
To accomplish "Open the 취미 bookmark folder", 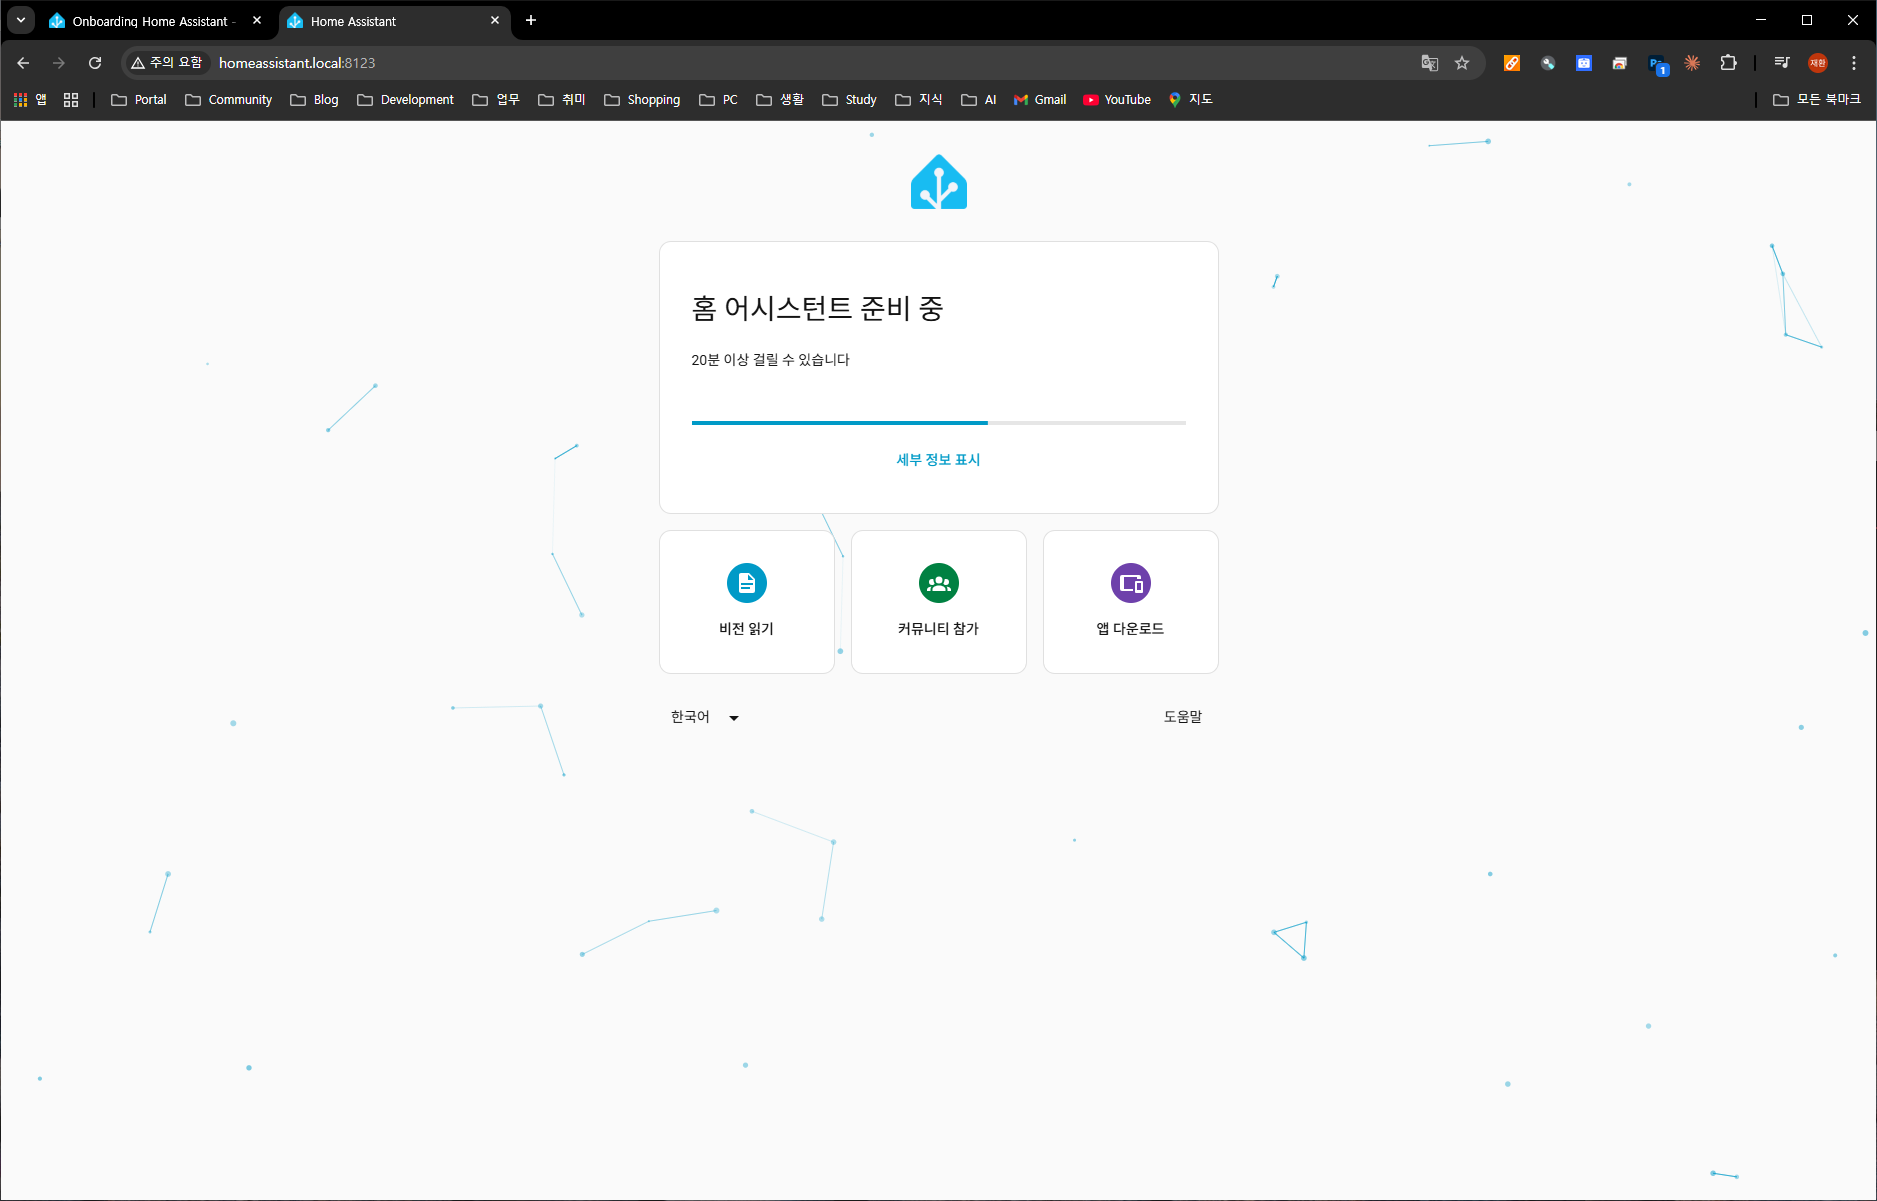I will click(x=562, y=100).
